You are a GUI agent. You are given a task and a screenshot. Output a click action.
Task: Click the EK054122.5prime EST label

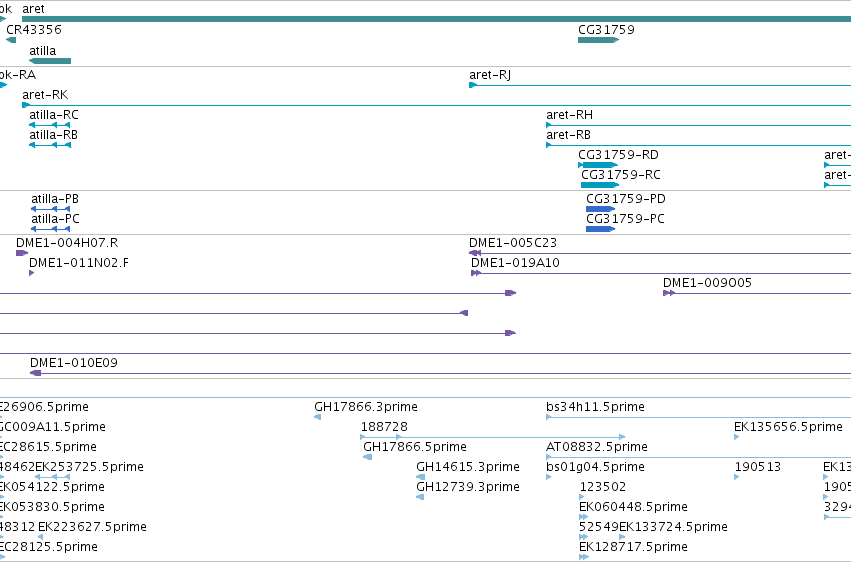(52, 487)
